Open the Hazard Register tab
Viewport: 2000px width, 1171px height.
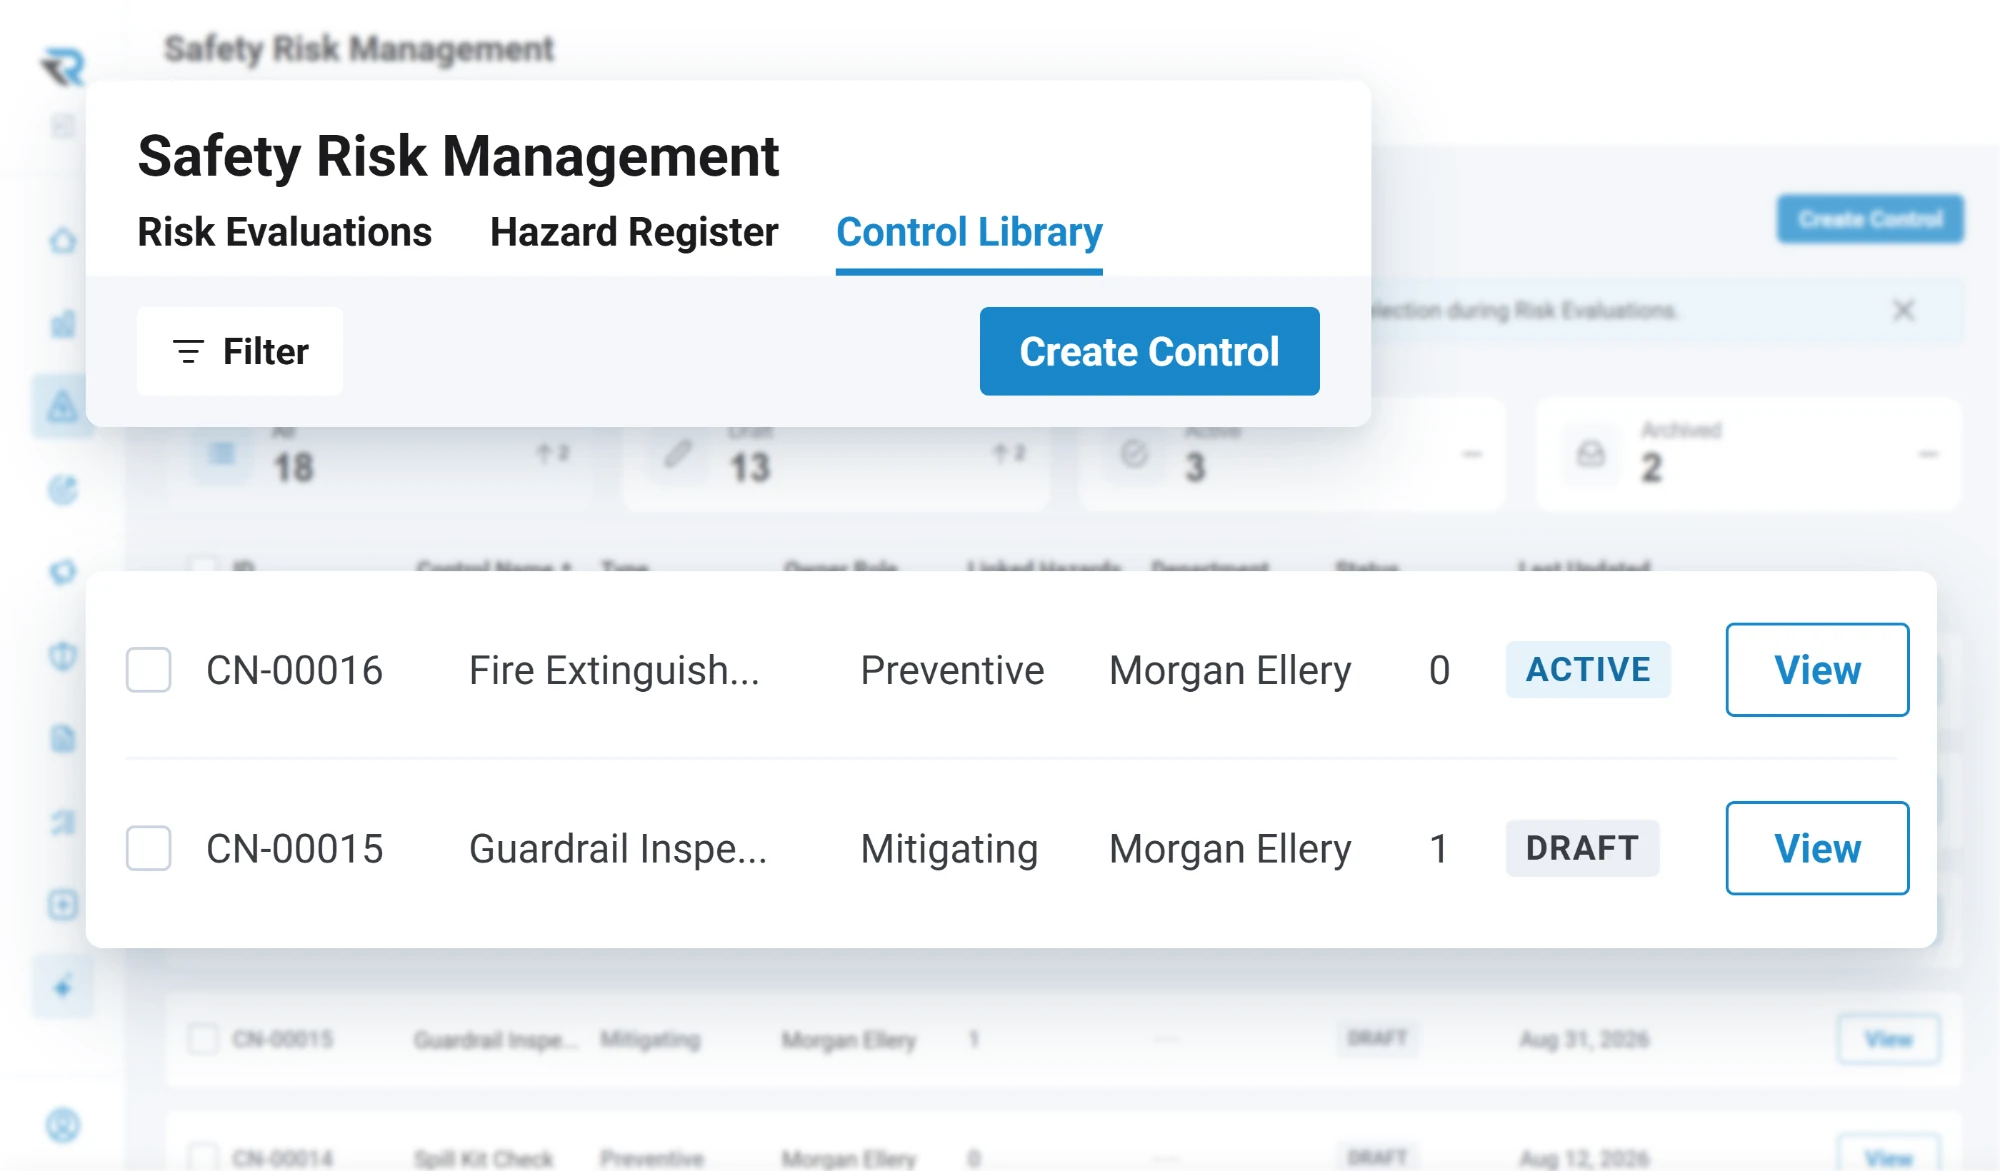coord(634,232)
